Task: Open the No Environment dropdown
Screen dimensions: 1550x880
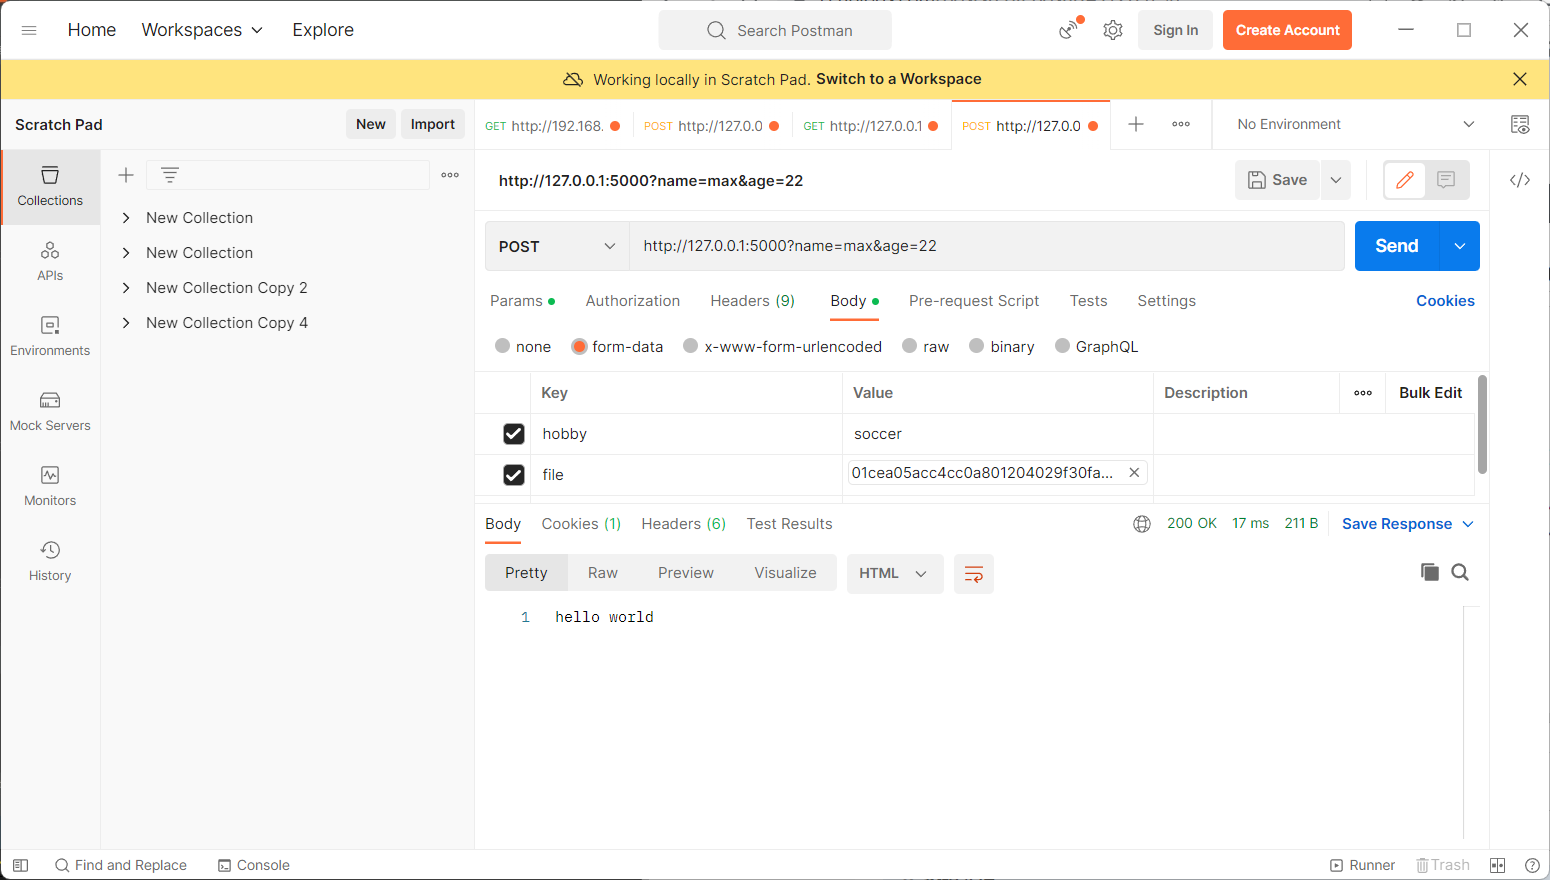Action: click(1355, 124)
